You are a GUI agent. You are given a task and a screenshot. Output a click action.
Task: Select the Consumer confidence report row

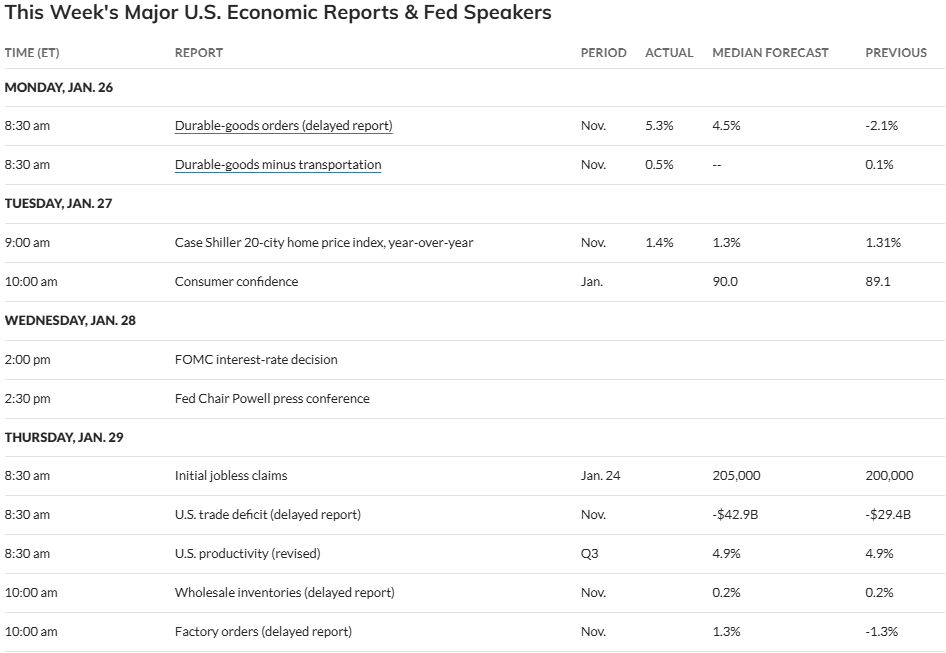click(x=236, y=282)
